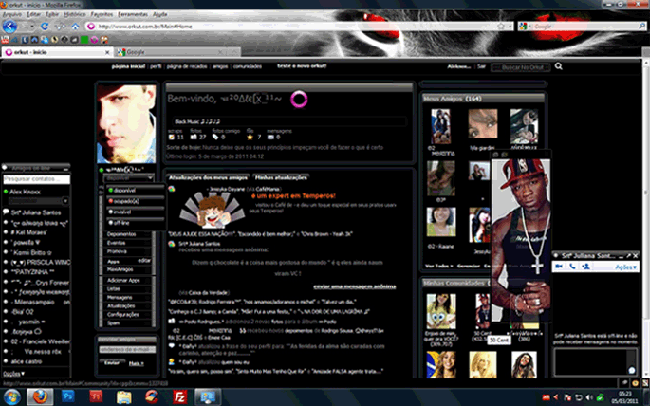Open FileZilla from the taskbar

click(179, 397)
